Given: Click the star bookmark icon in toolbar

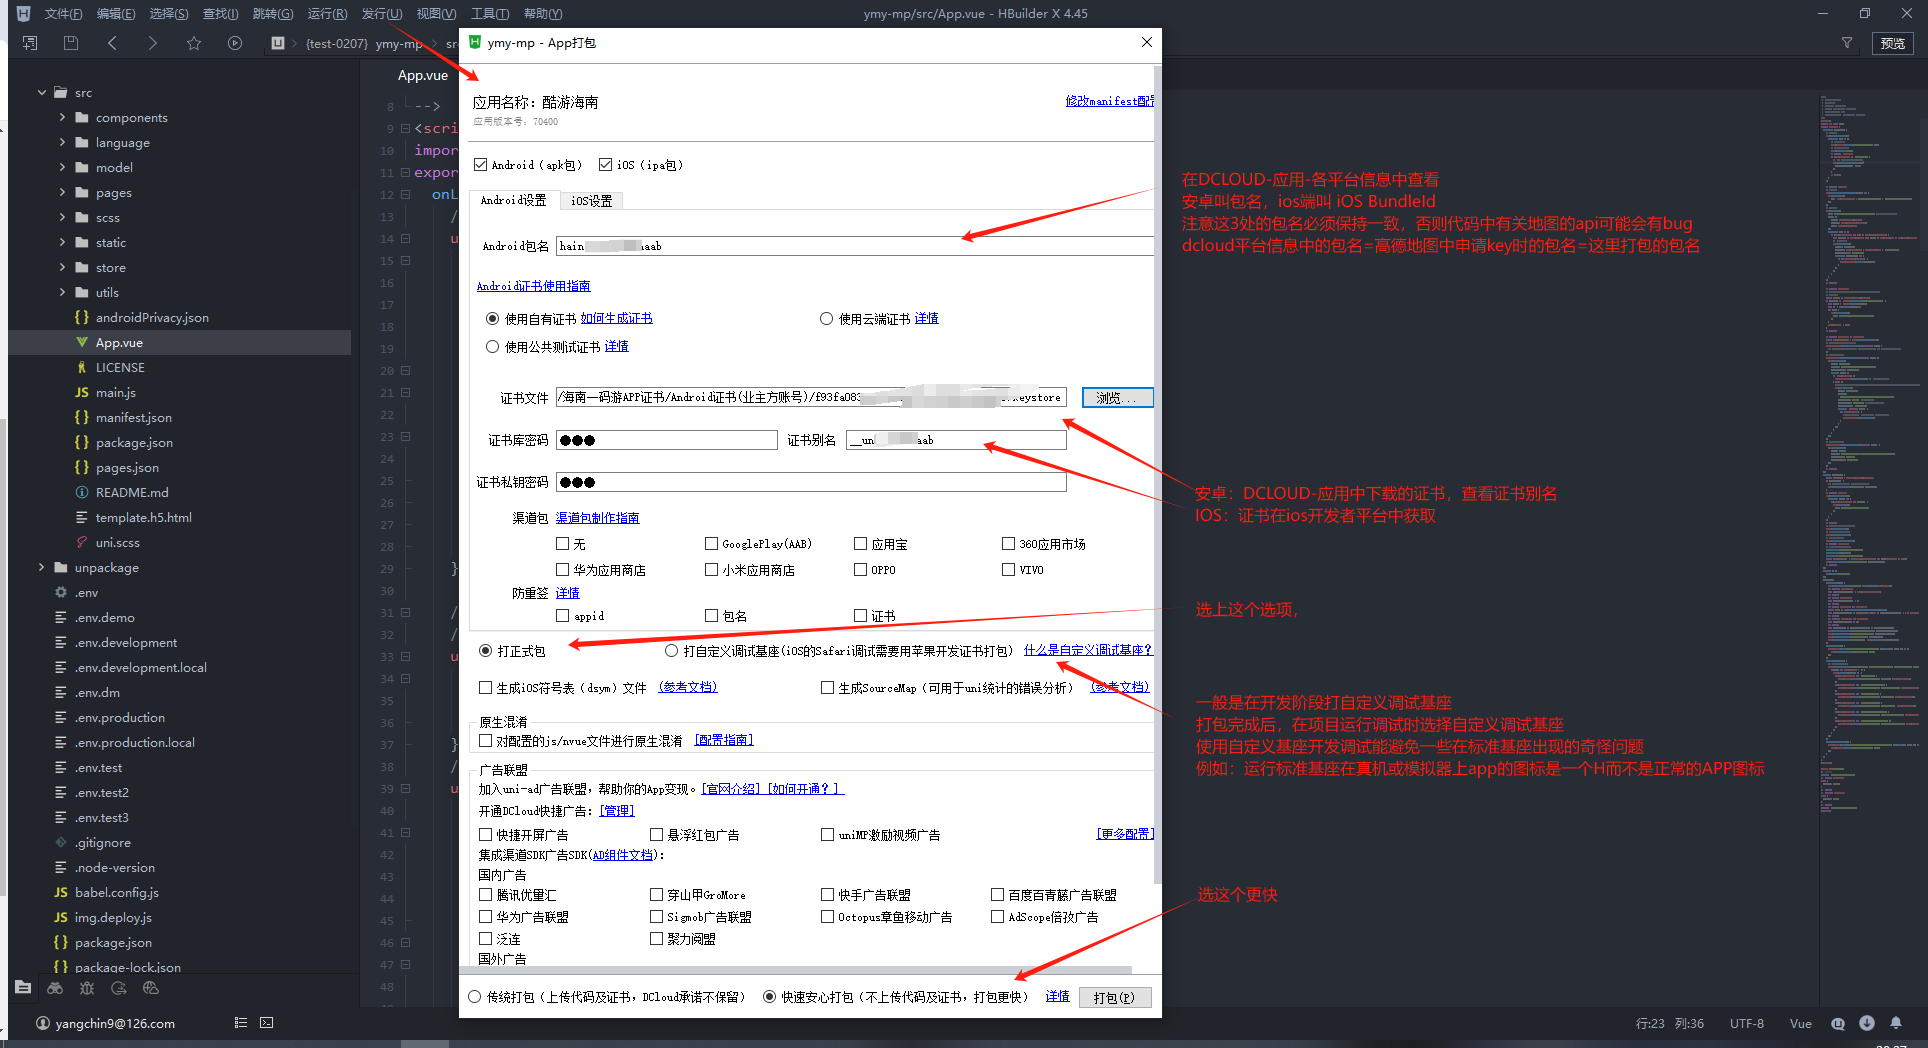Looking at the screenshot, I should 194,43.
